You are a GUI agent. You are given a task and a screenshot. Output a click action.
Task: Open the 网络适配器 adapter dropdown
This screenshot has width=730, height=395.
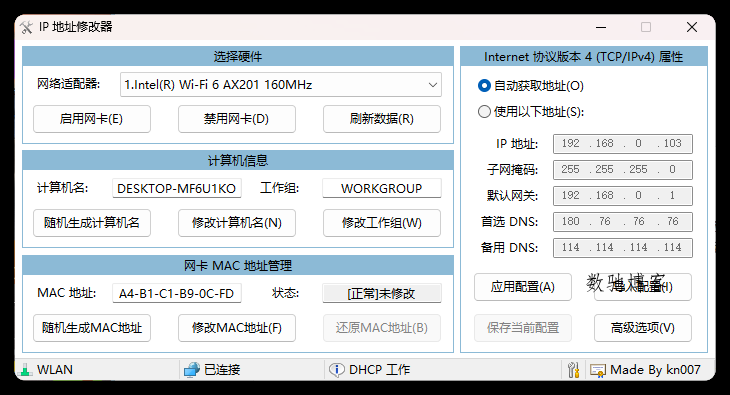tap(281, 85)
